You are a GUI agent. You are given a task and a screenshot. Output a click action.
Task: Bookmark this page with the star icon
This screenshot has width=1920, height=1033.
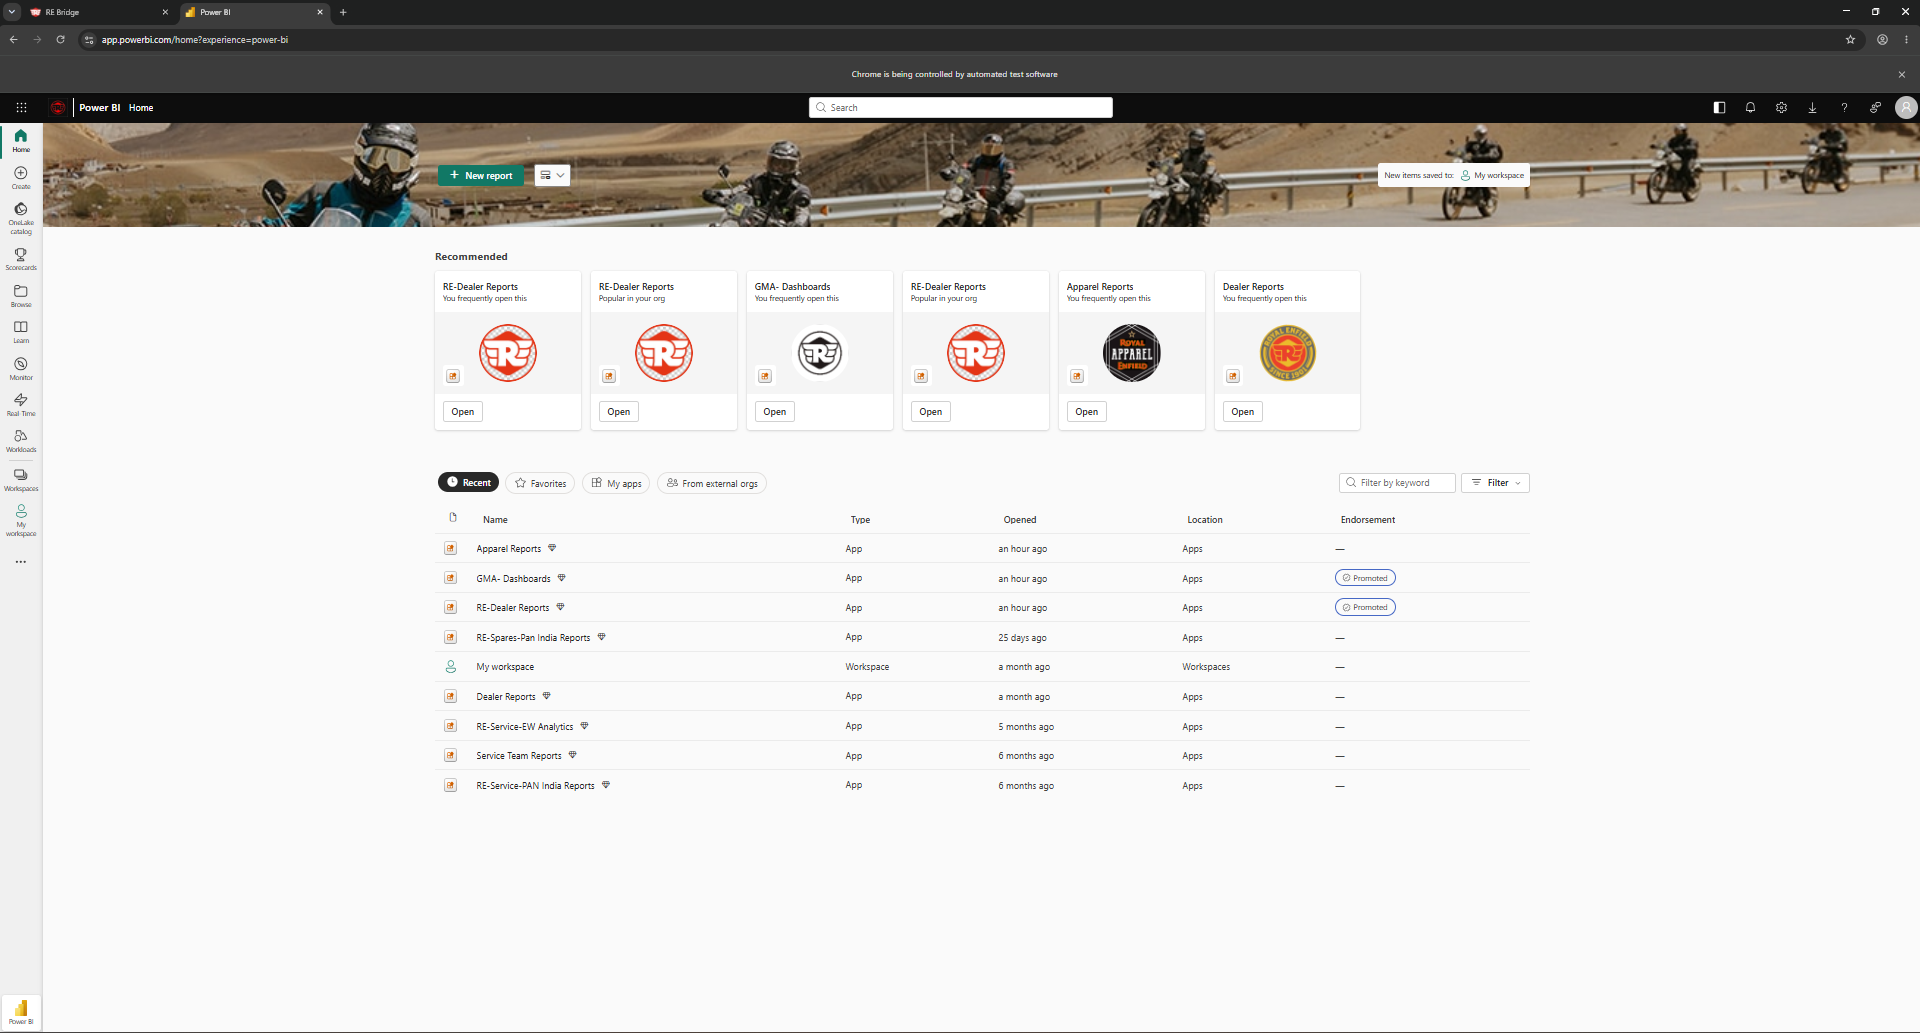tap(1850, 40)
